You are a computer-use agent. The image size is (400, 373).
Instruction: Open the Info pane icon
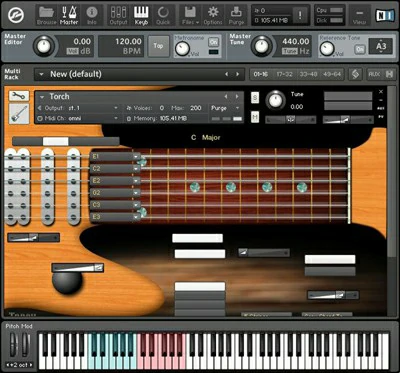tap(91, 15)
